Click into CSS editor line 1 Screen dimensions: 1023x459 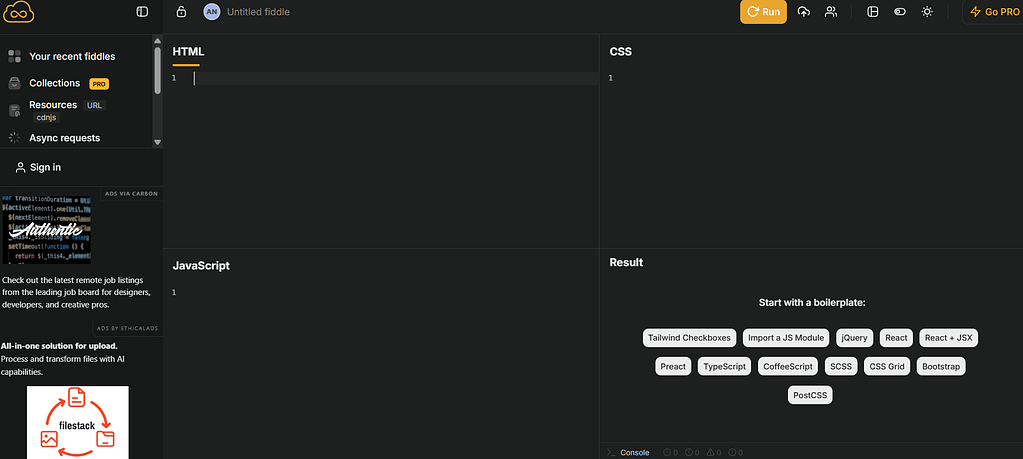pyautogui.click(x=819, y=78)
